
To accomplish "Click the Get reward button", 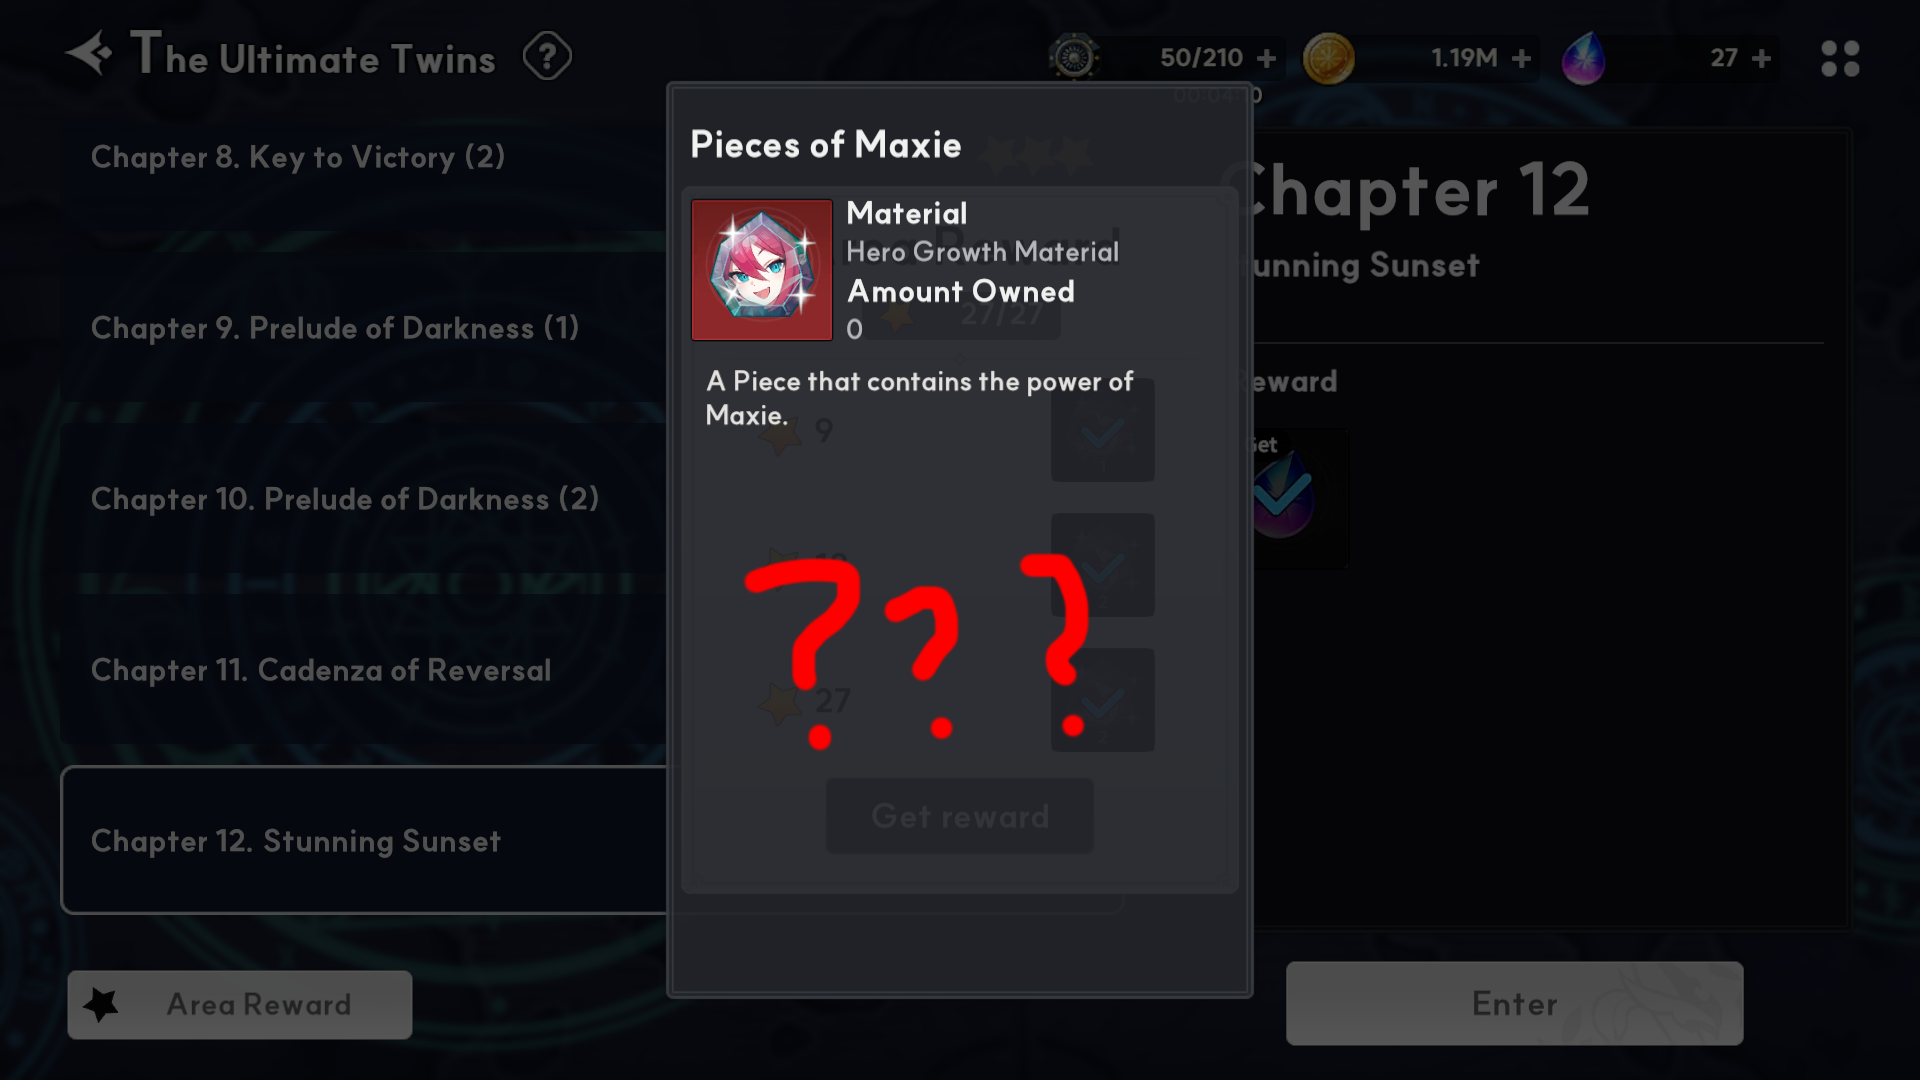I will (x=960, y=816).
